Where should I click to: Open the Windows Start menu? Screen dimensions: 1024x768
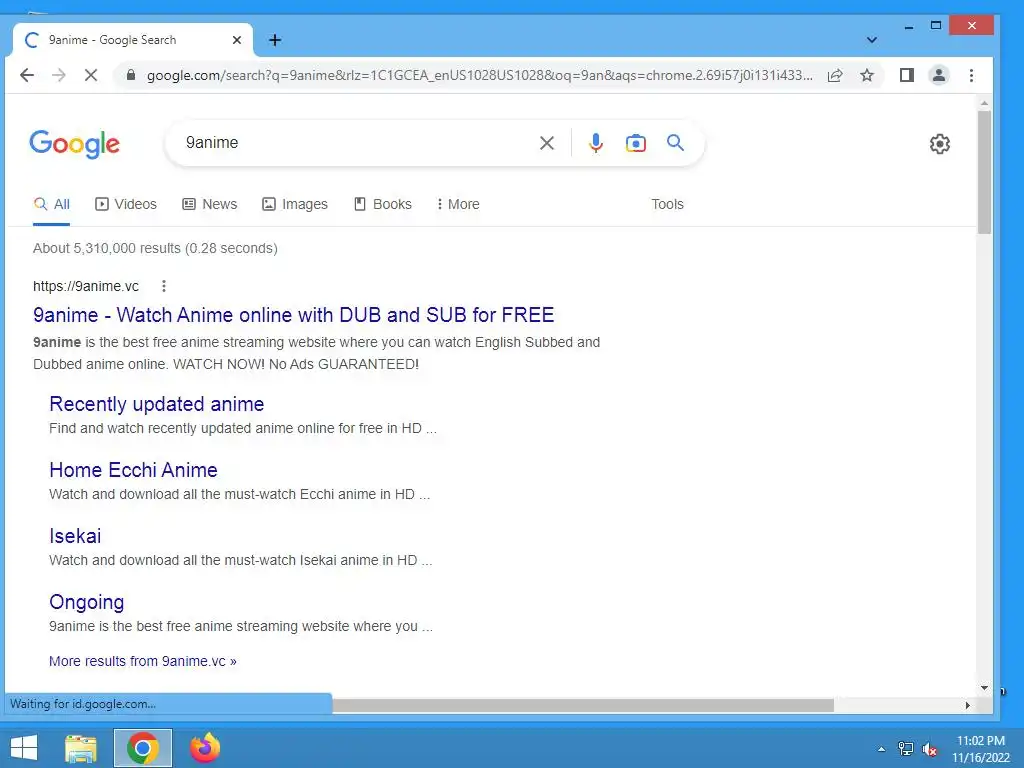(24, 748)
